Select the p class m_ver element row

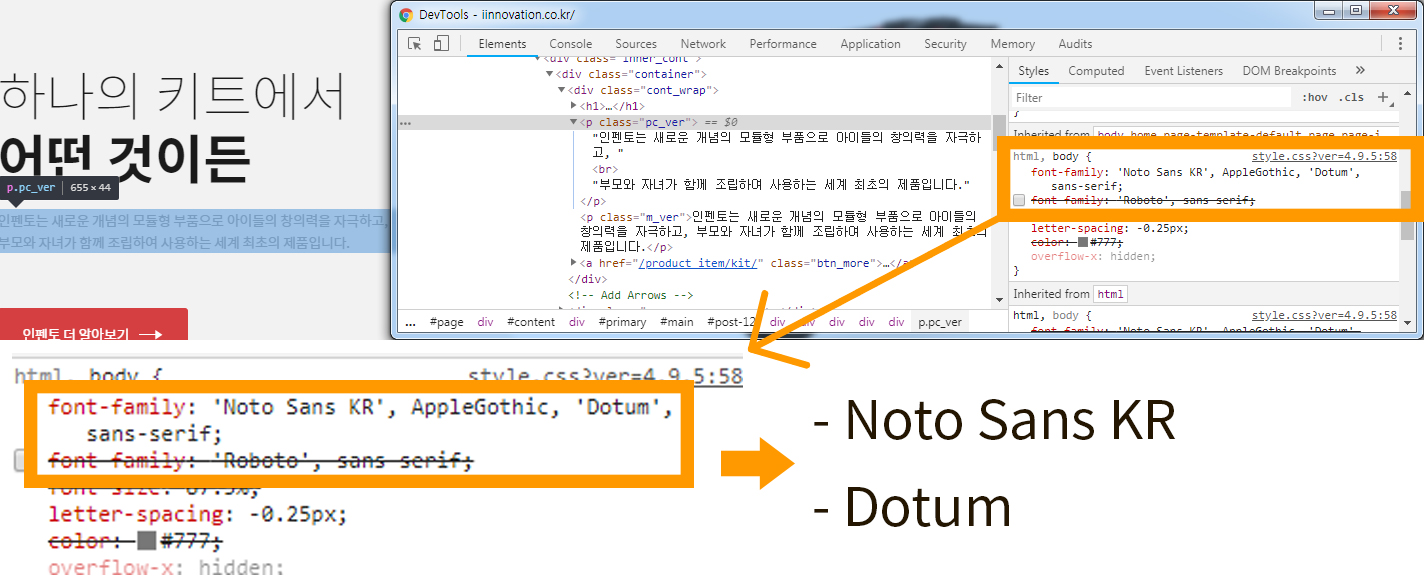tap(783, 231)
